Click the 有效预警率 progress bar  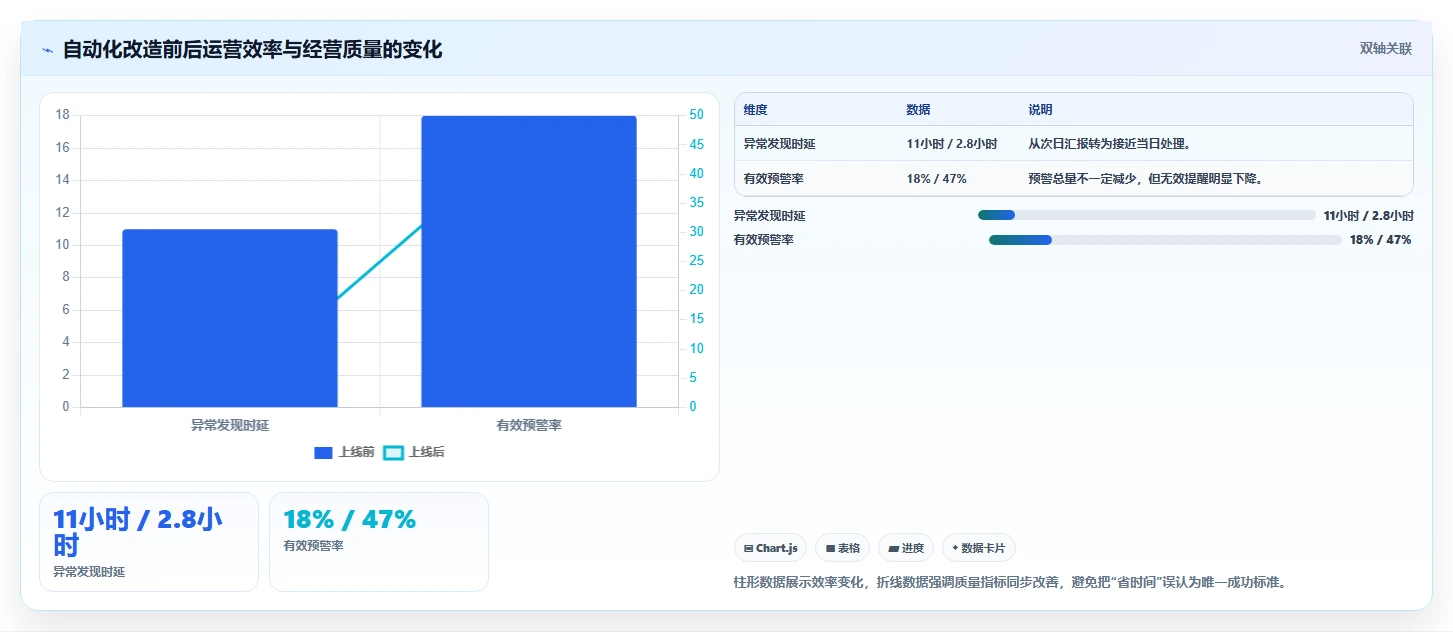pyautogui.click(x=1165, y=240)
